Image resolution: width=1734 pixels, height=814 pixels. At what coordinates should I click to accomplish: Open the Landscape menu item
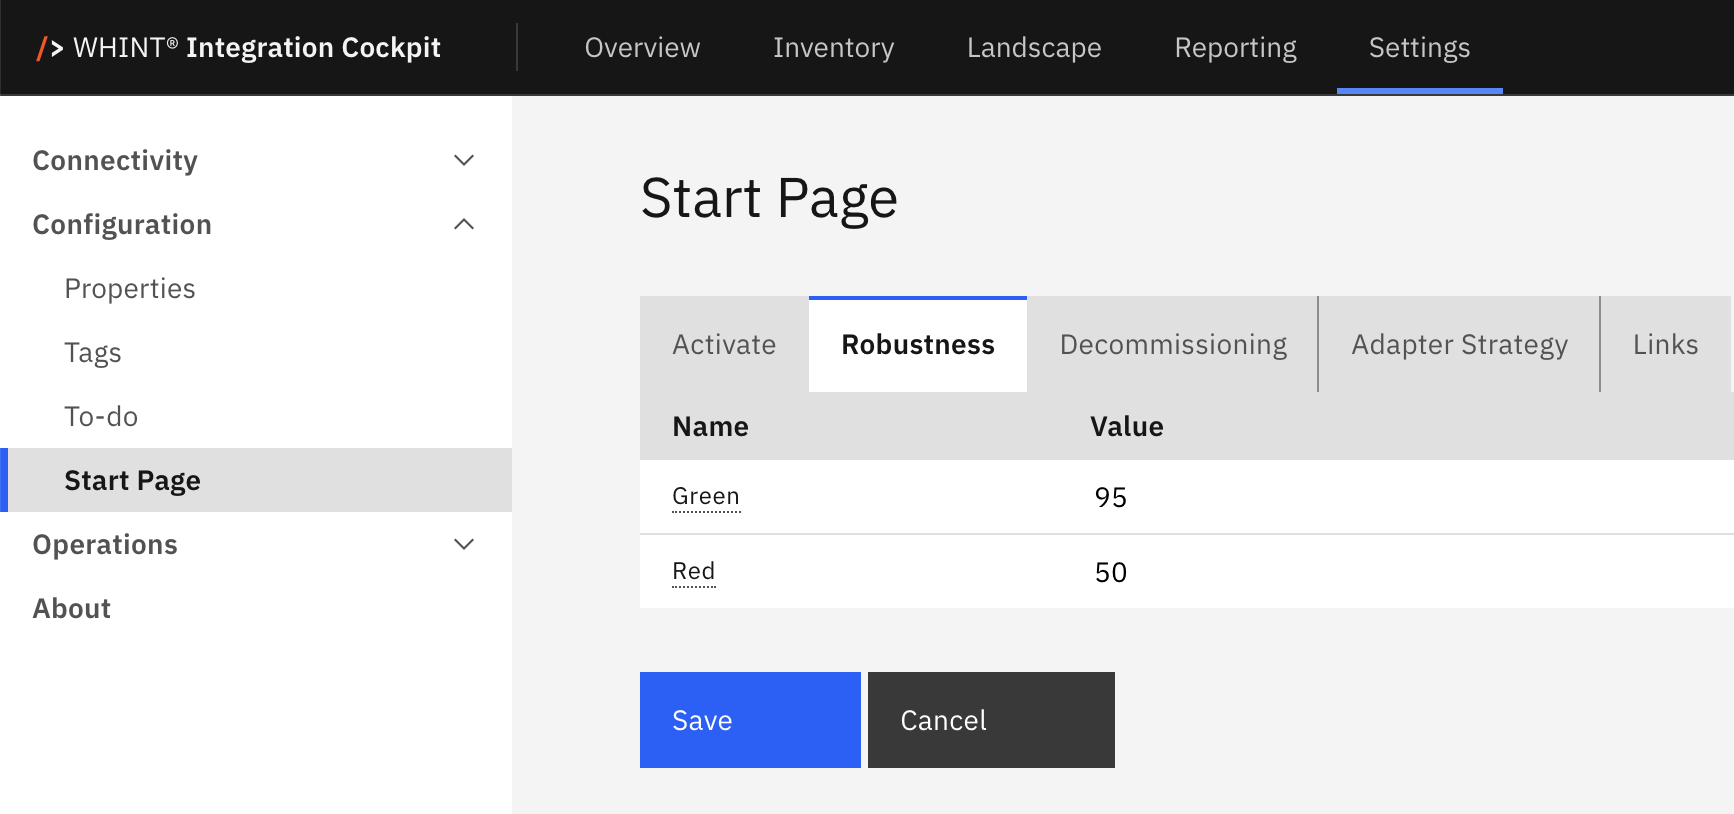1034,48
